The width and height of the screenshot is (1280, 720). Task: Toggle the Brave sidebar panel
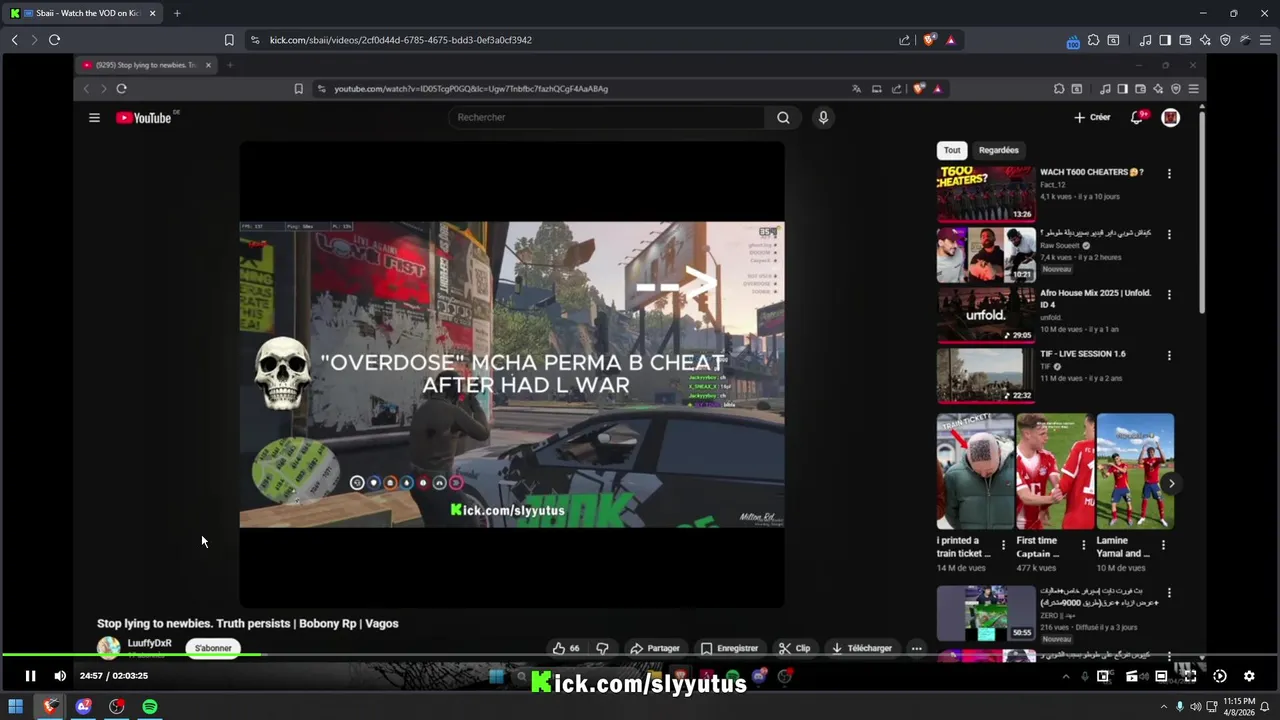coord(1165,40)
